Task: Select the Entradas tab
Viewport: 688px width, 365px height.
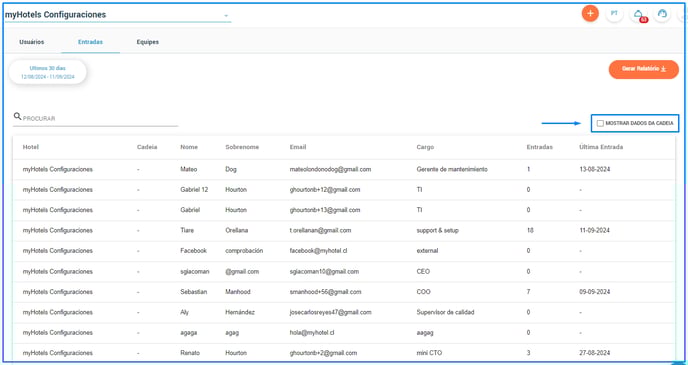Action: (x=90, y=42)
